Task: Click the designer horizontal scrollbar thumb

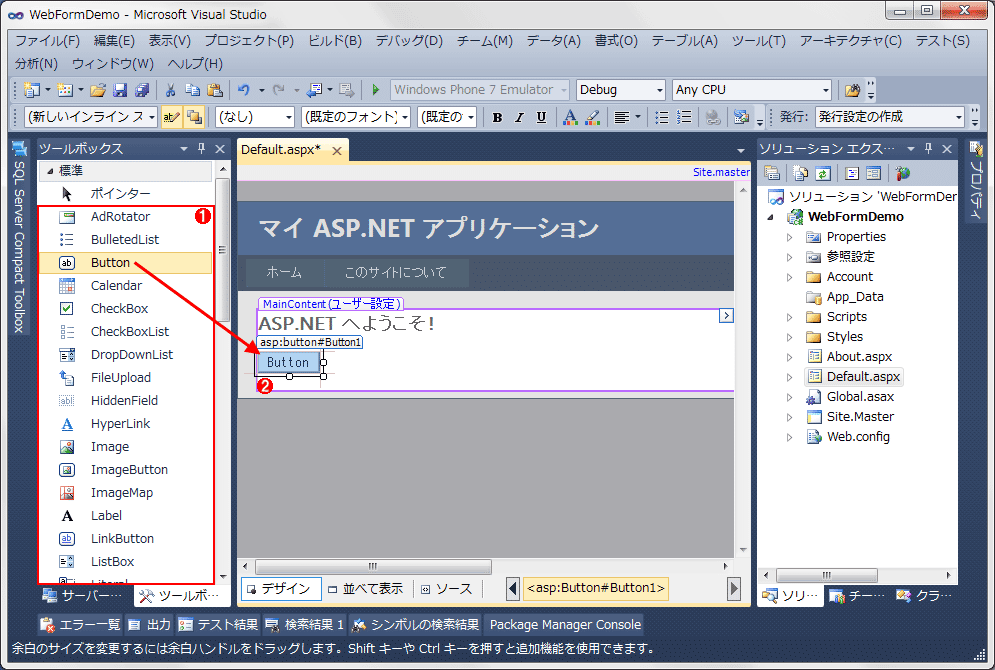Action: (x=373, y=566)
